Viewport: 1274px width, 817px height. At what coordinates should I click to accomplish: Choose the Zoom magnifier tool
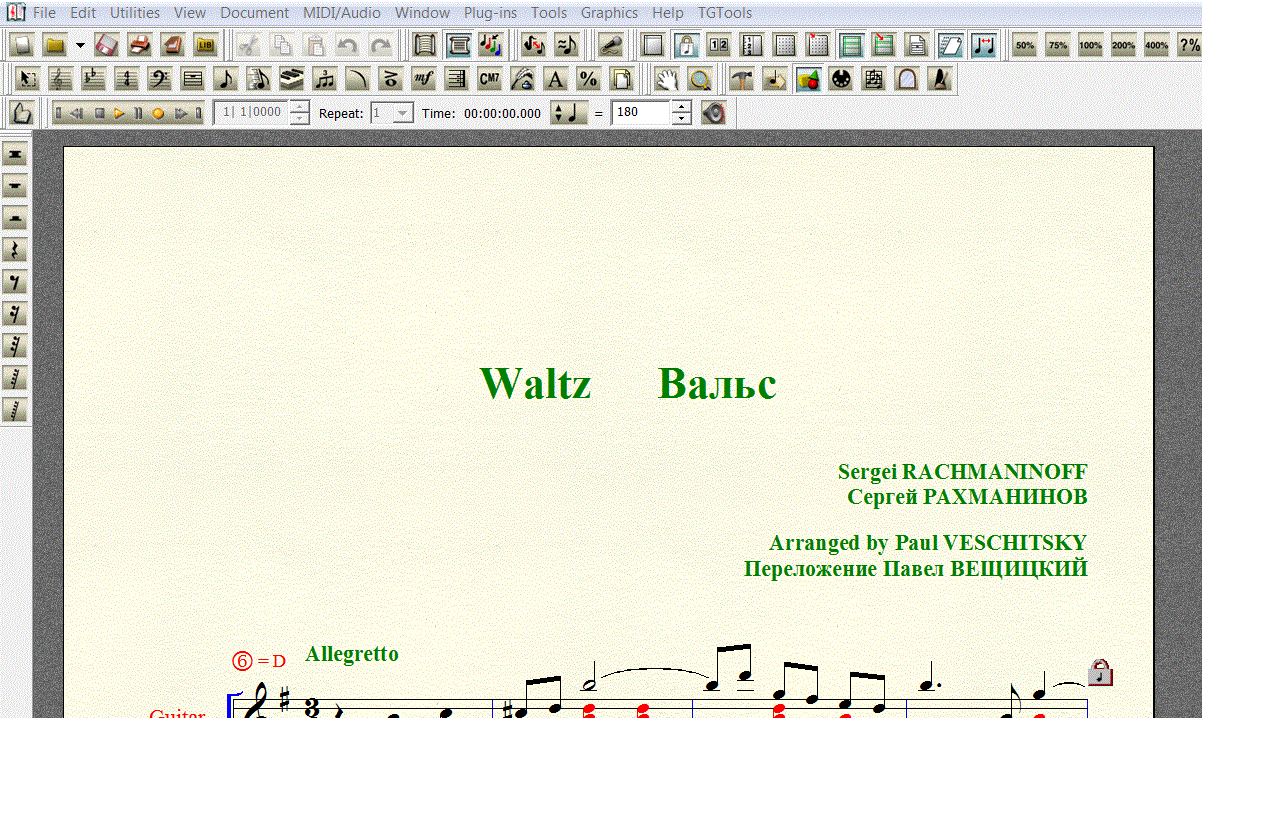(700, 79)
